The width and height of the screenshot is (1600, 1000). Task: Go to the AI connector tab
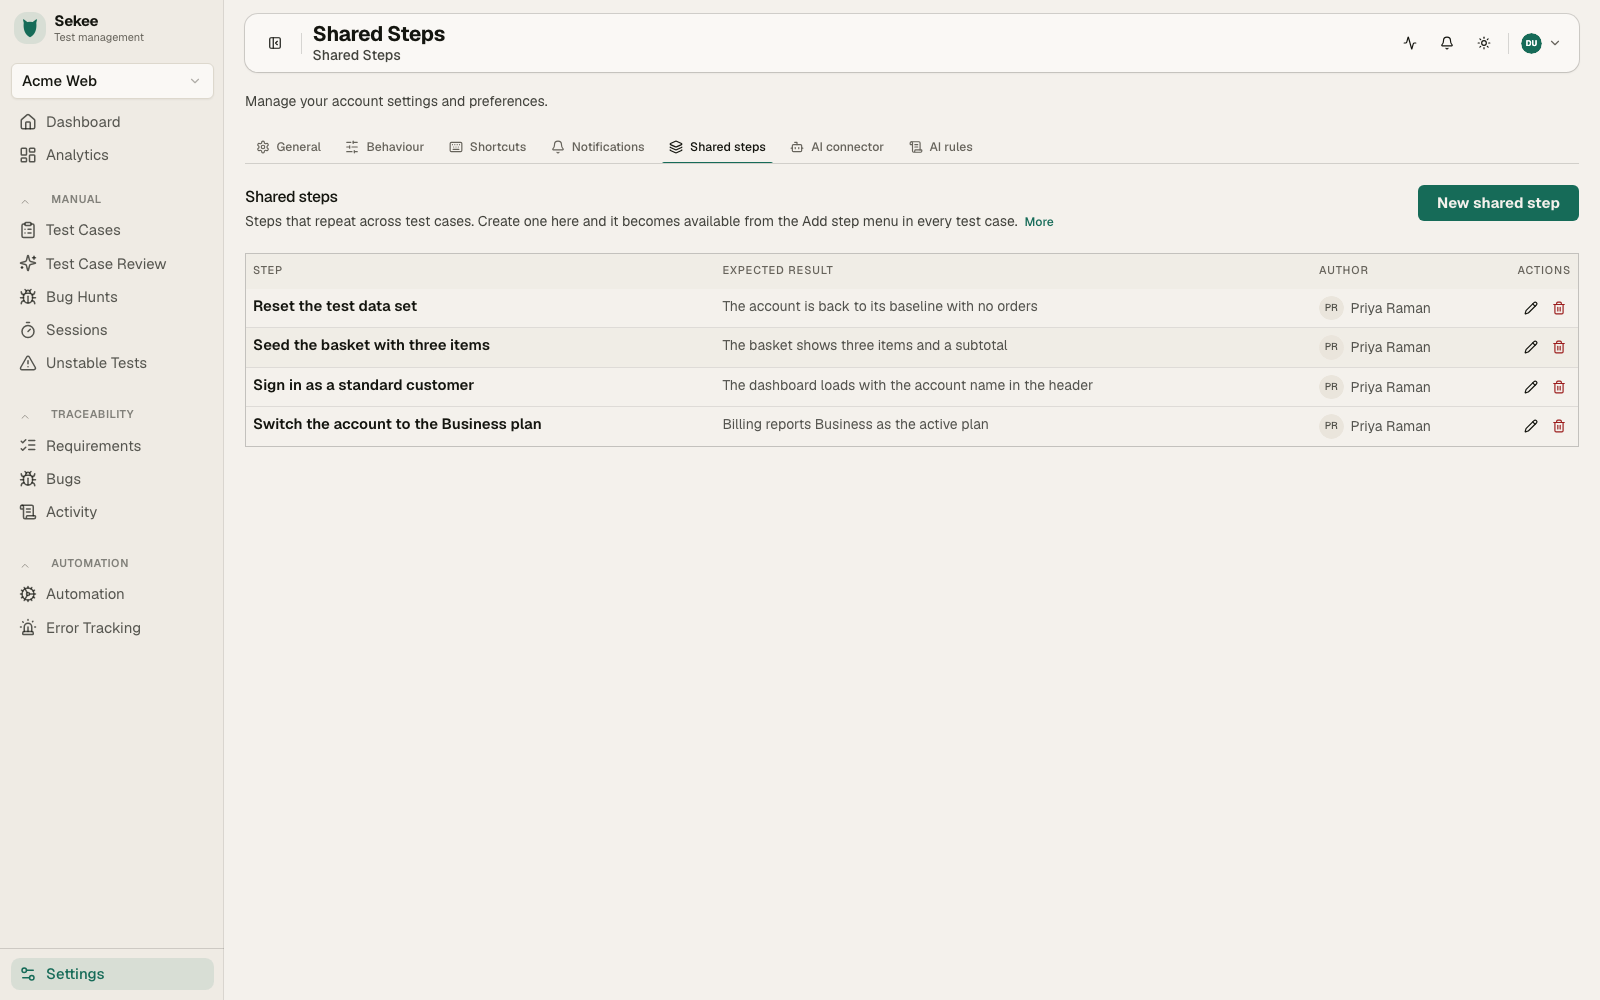pyautogui.click(x=837, y=147)
